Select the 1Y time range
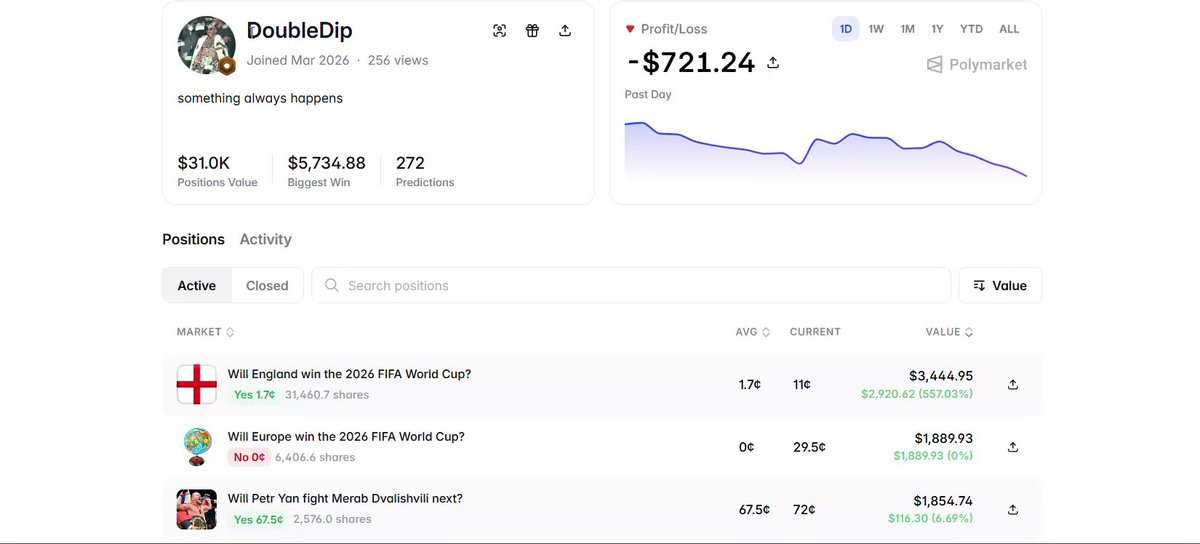Viewport: 1200px width, 544px height. click(937, 29)
